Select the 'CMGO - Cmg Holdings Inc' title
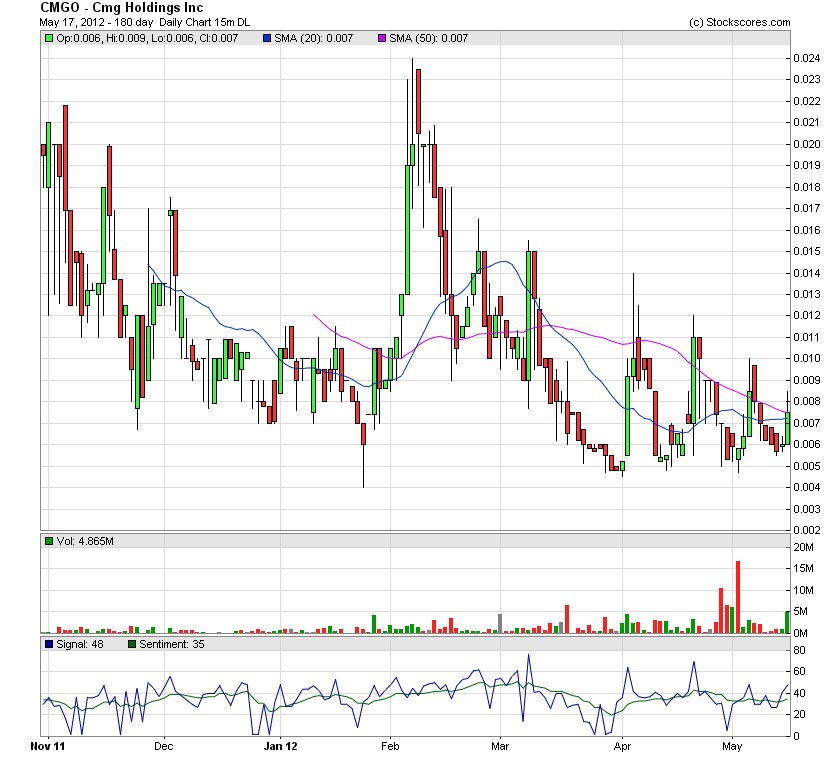 pyautogui.click(x=122, y=7)
